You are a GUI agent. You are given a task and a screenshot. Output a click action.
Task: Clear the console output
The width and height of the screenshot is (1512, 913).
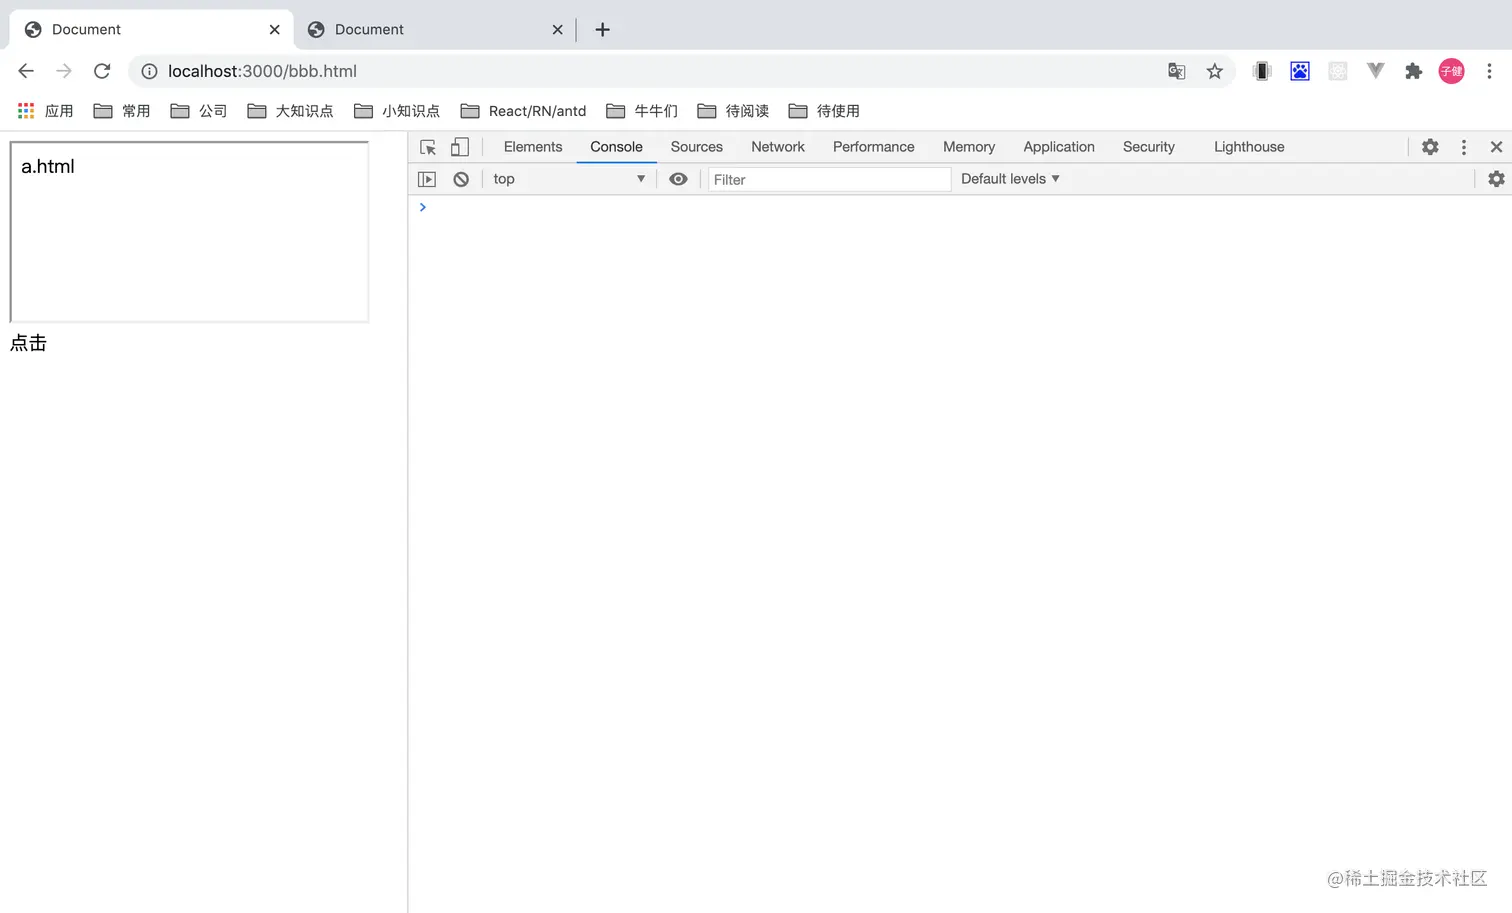click(x=461, y=179)
